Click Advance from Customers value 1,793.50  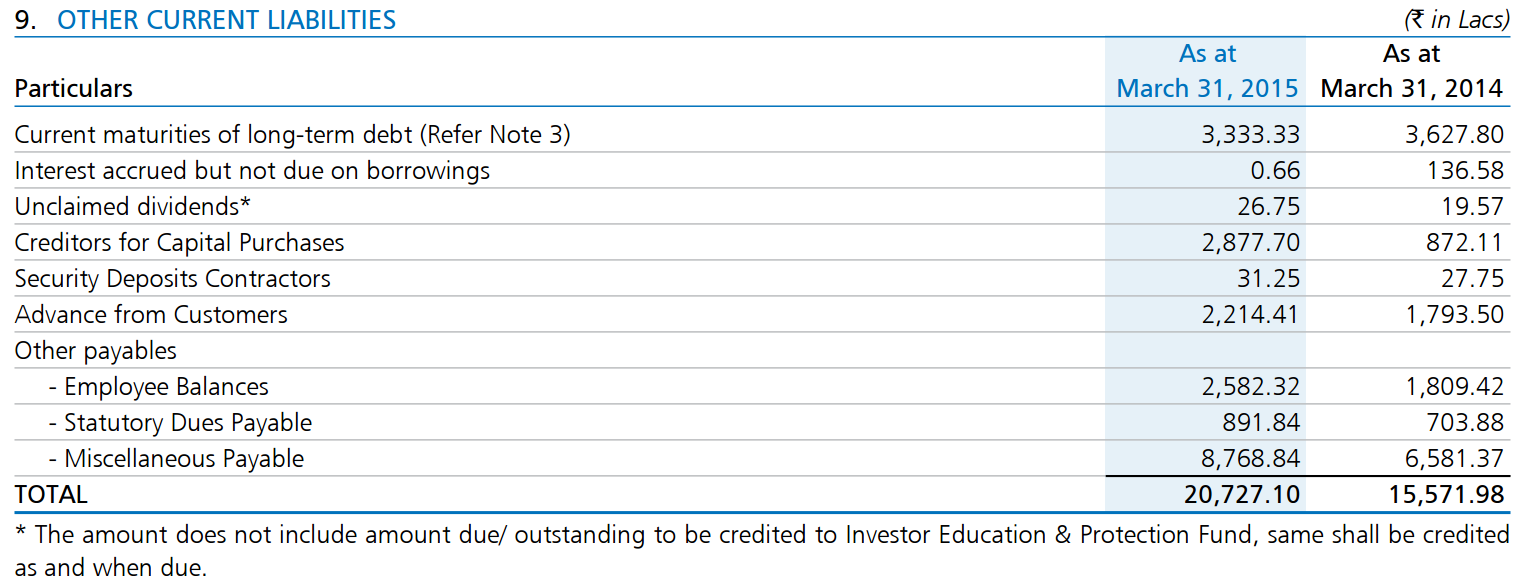coord(1454,315)
